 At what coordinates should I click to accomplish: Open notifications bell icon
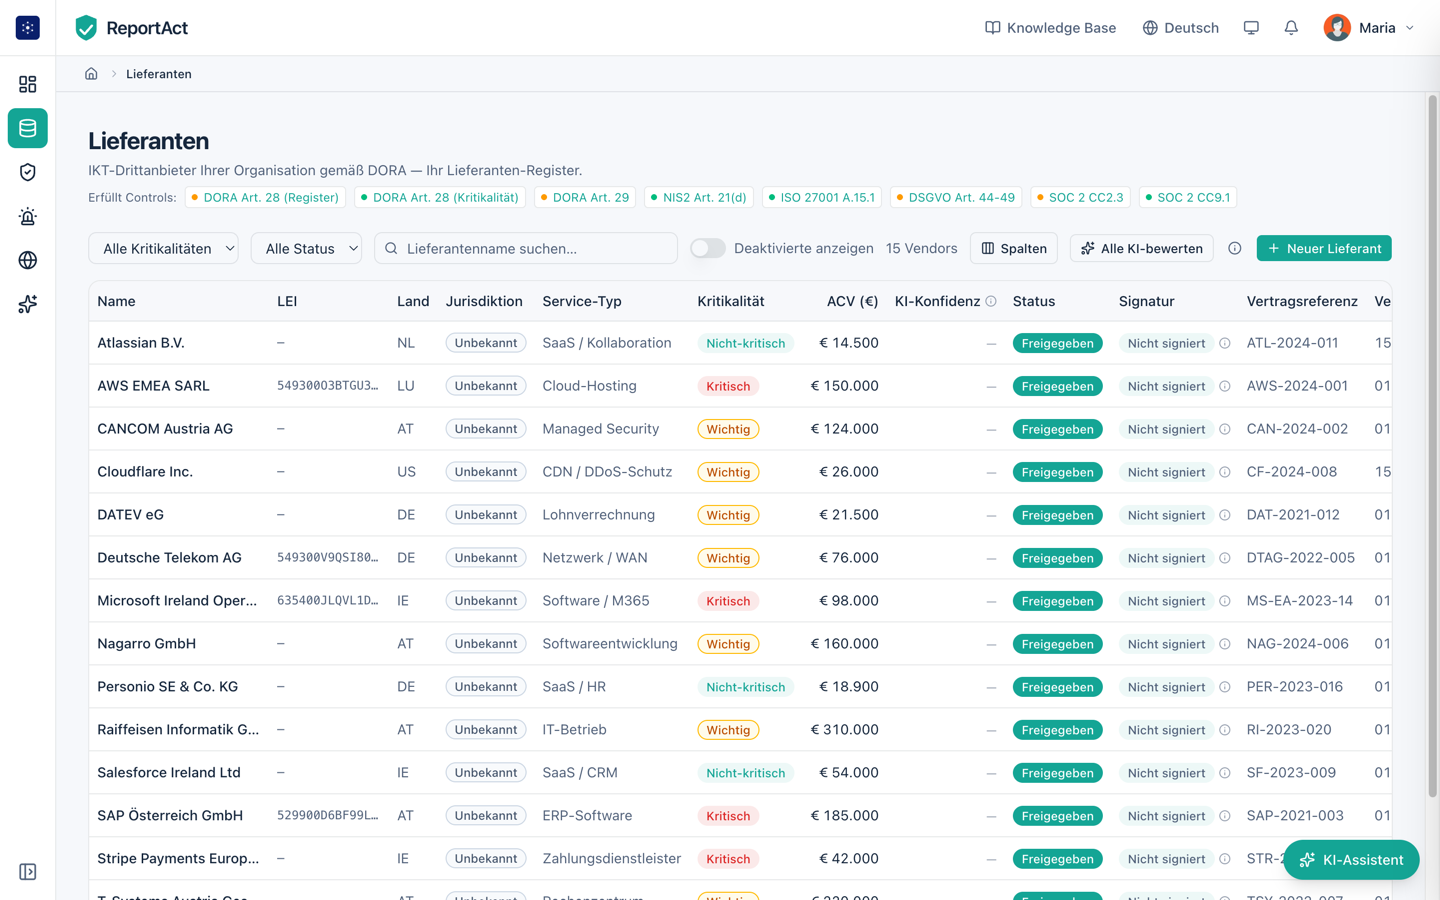point(1291,28)
